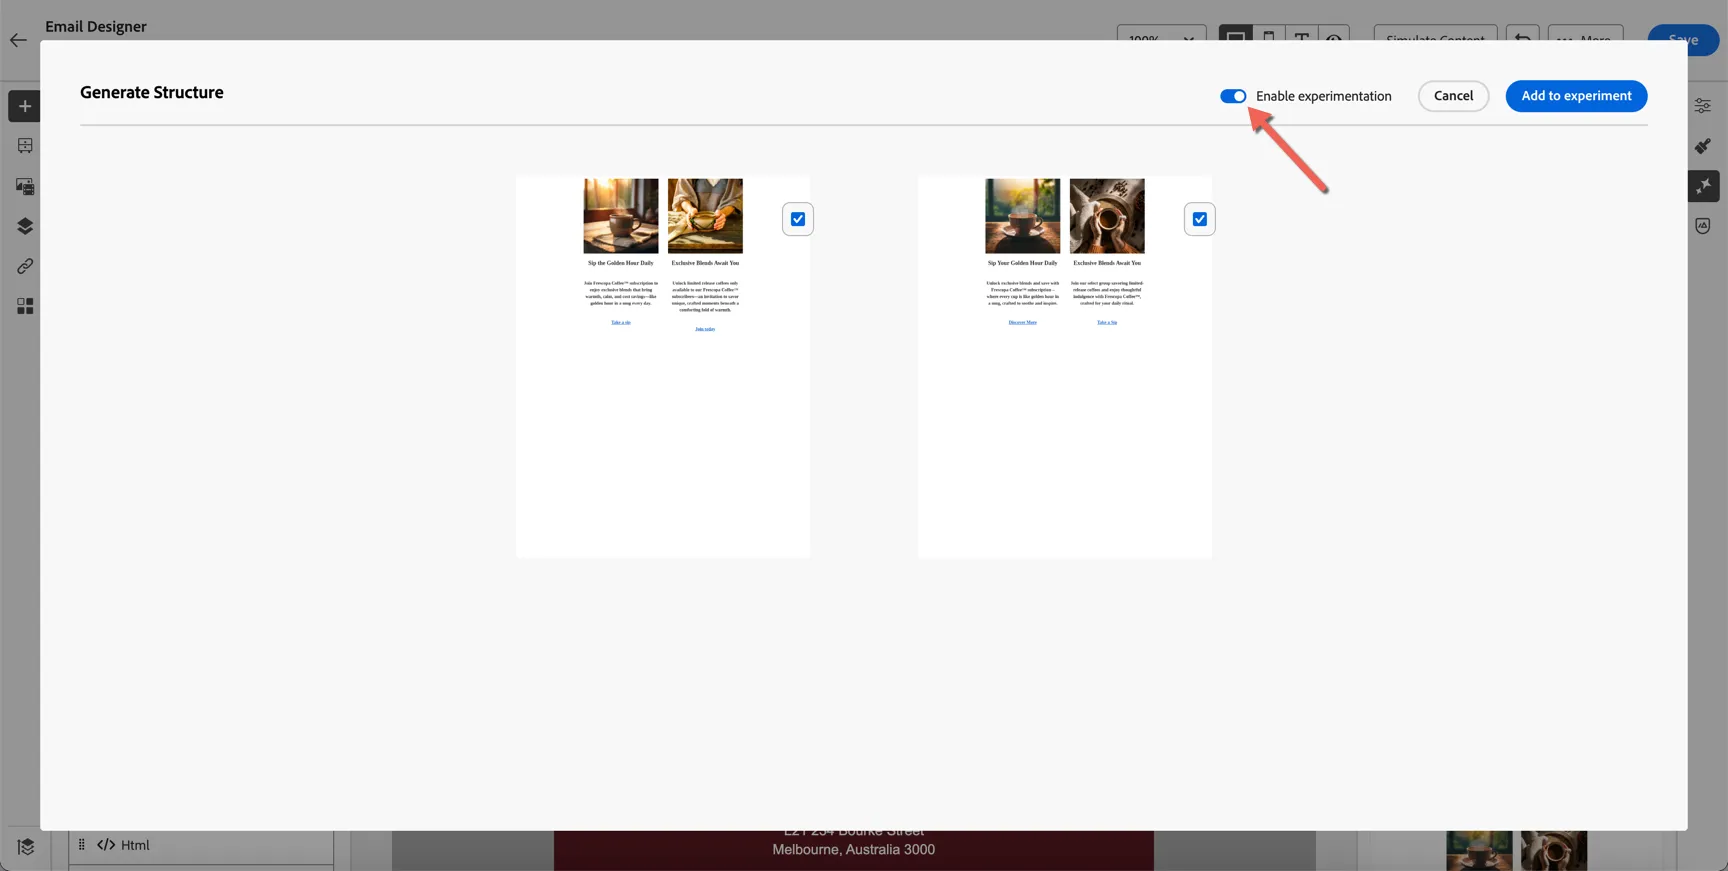This screenshot has height=871, width=1728.
Task: Cancel the Generate Structure dialog
Action: click(x=1453, y=96)
